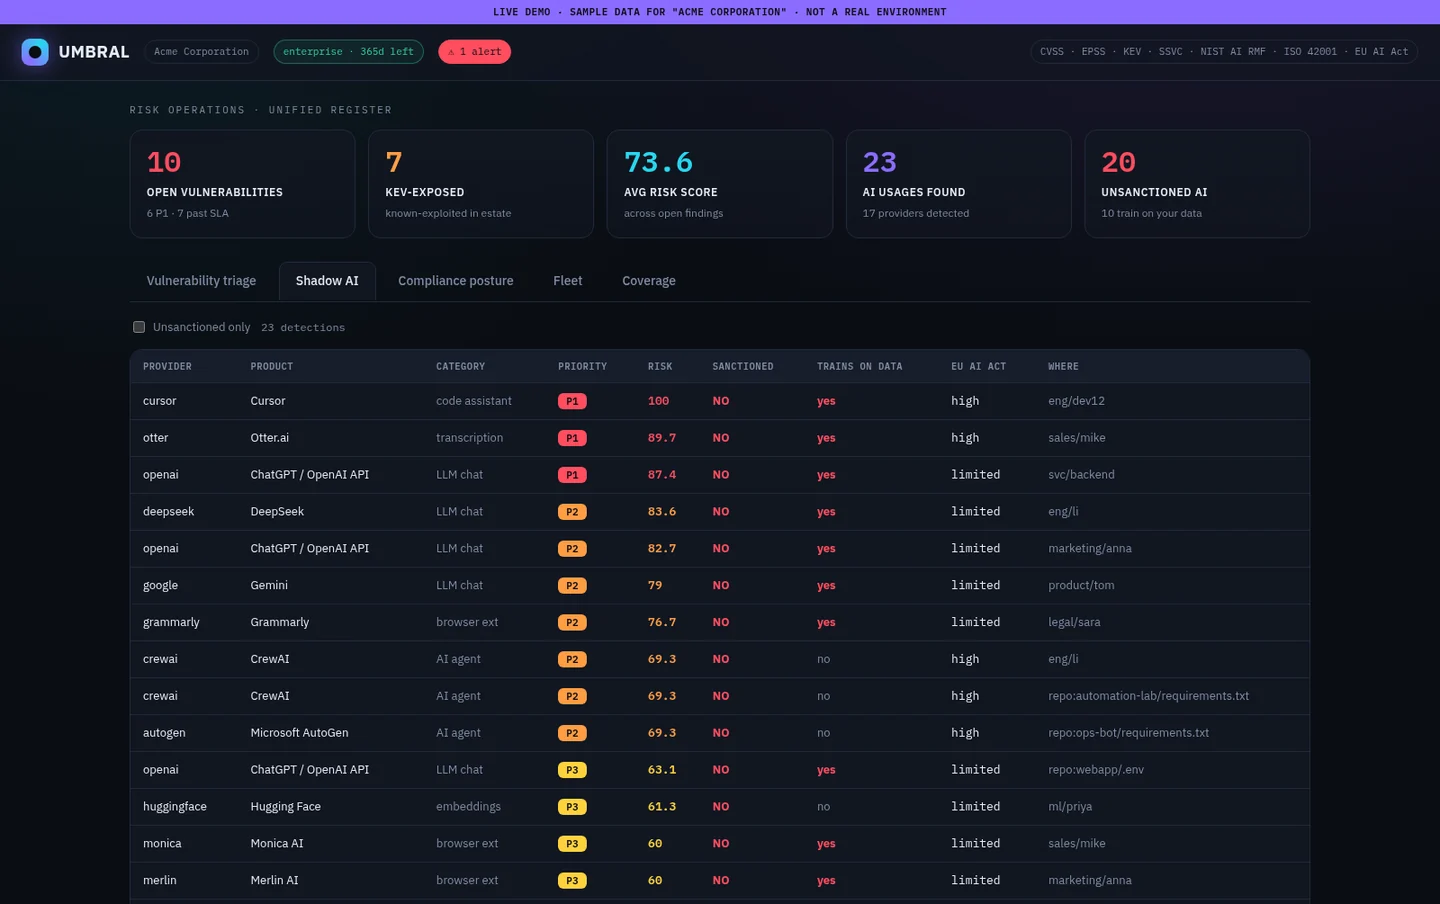Select the Otter.ai product cell
The height and width of the screenshot is (904, 1440).
coord(269,438)
